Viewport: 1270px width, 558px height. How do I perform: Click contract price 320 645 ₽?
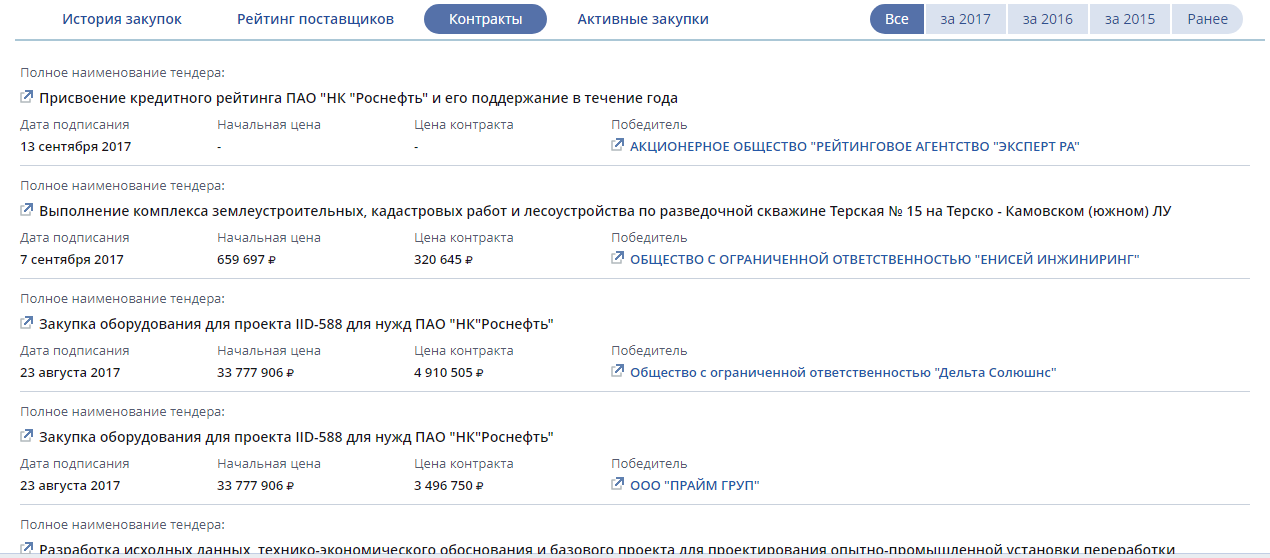pyautogui.click(x=443, y=259)
